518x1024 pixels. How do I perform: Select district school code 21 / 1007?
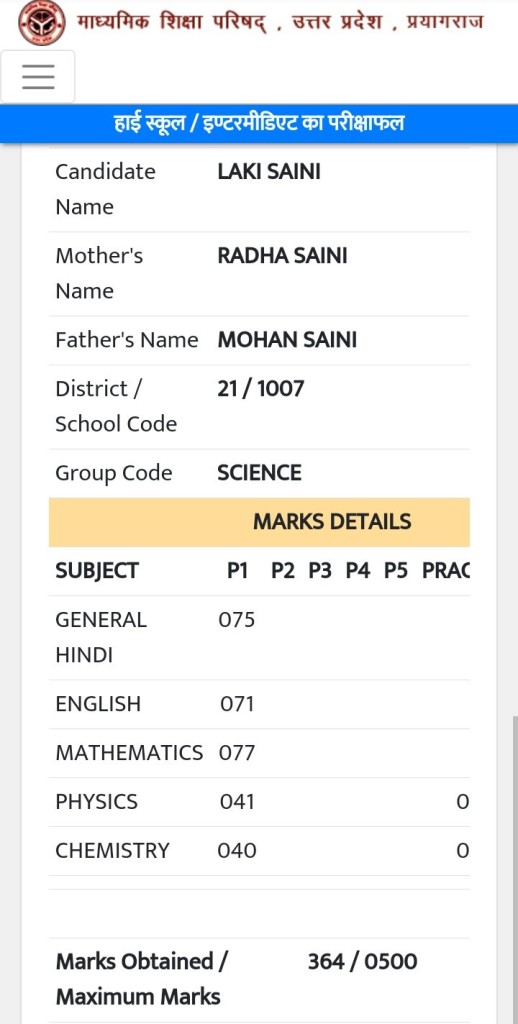click(261, 389)
